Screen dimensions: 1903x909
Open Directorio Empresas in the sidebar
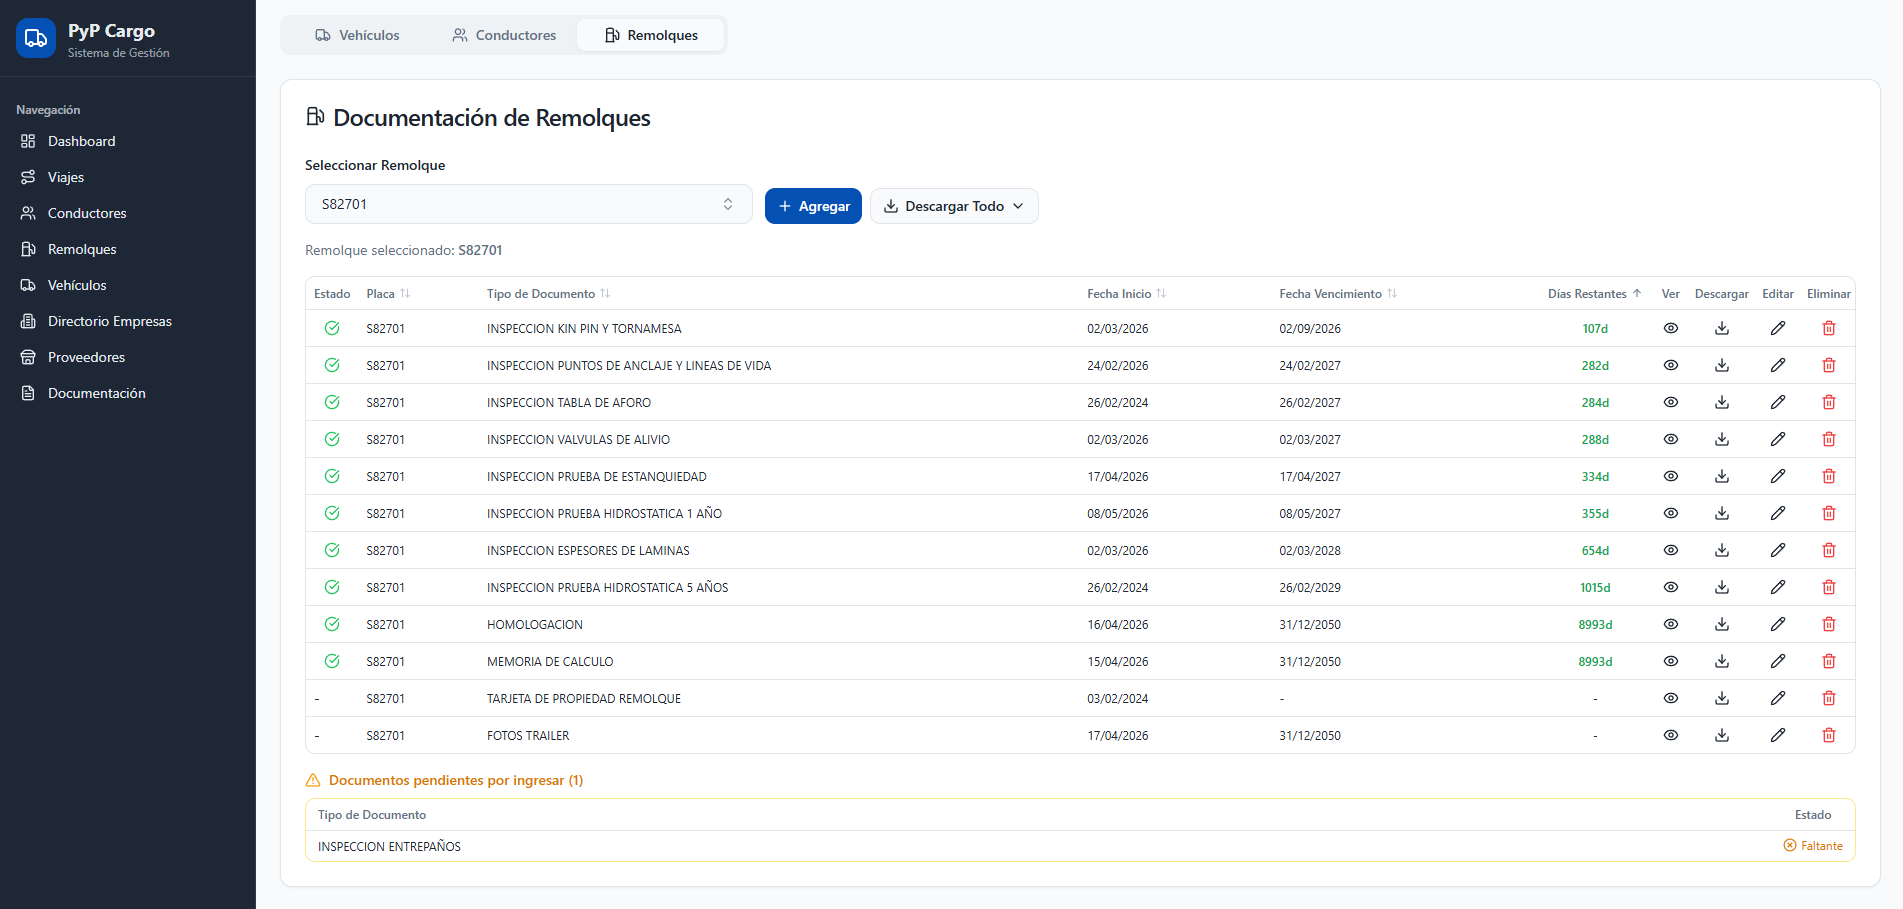coord(128,321)
